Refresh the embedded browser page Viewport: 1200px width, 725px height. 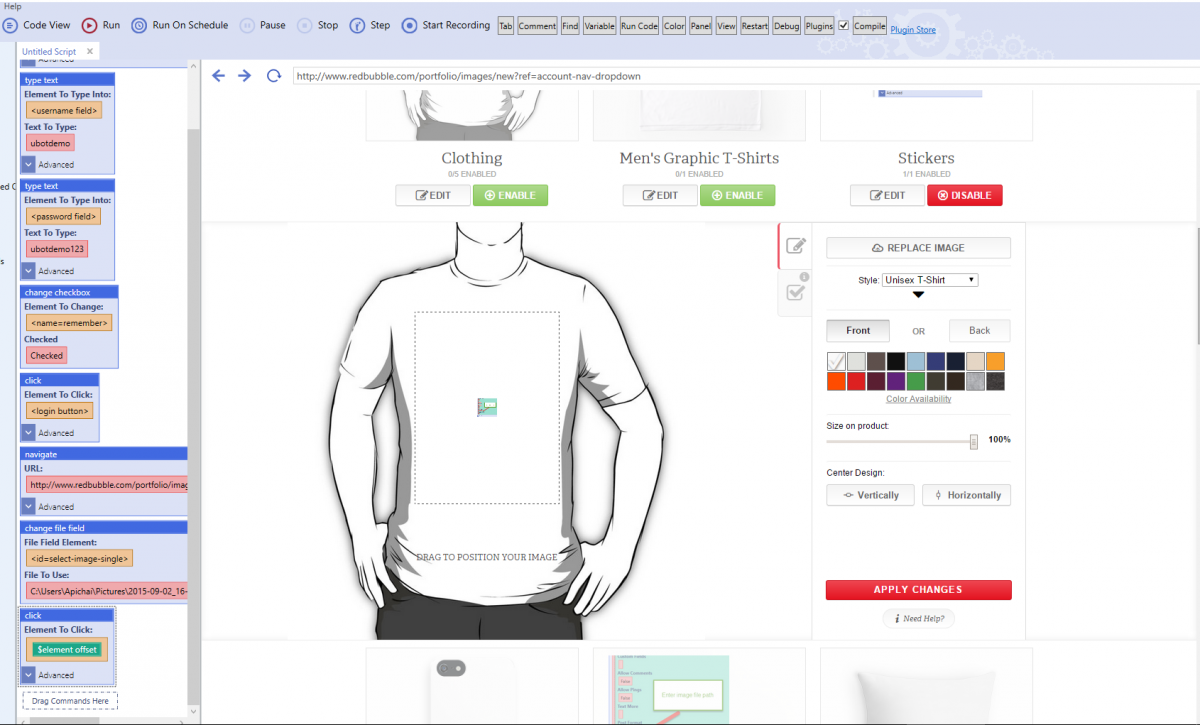click(x=273, y=75)
